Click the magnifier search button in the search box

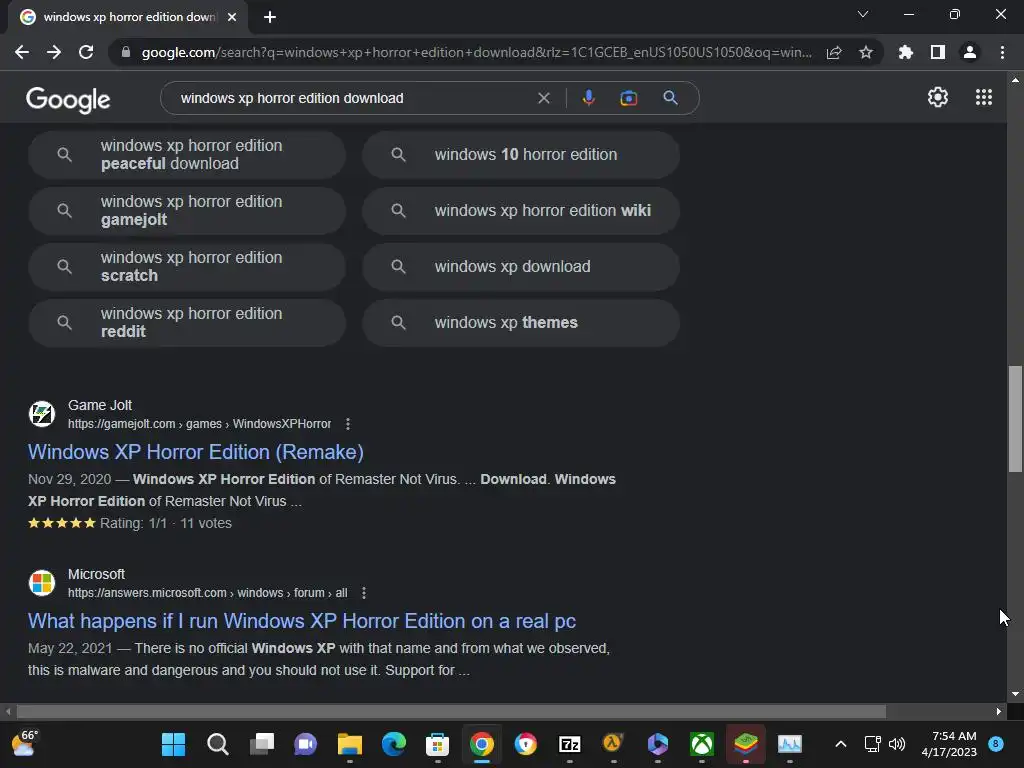pyautogui.click(x=670, y=98)
